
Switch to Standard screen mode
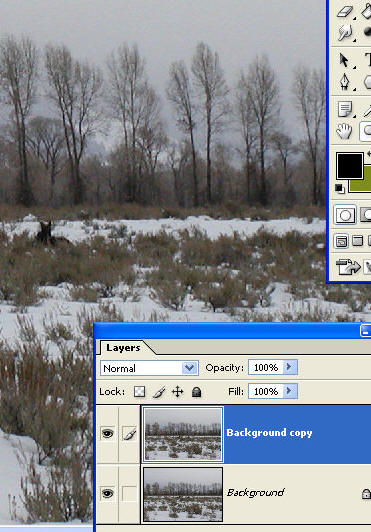tap(341, 241)
